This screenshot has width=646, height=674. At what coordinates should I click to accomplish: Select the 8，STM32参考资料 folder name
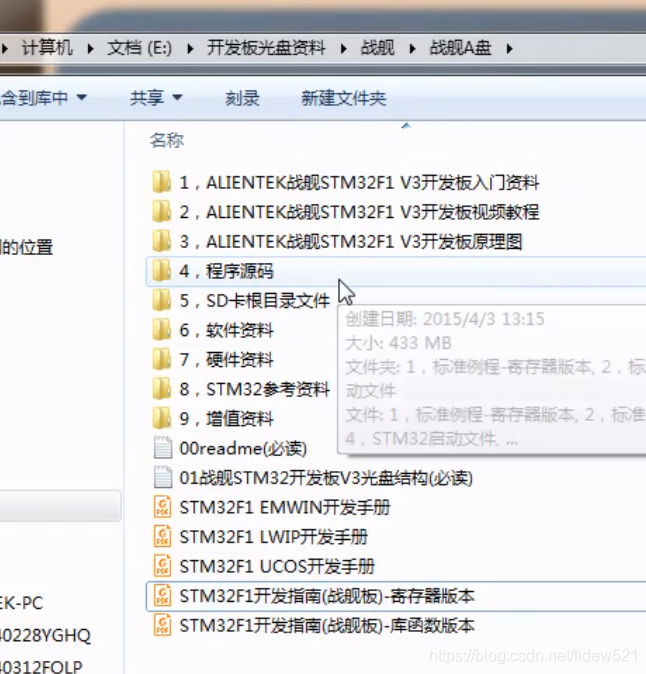coord(254,389)
